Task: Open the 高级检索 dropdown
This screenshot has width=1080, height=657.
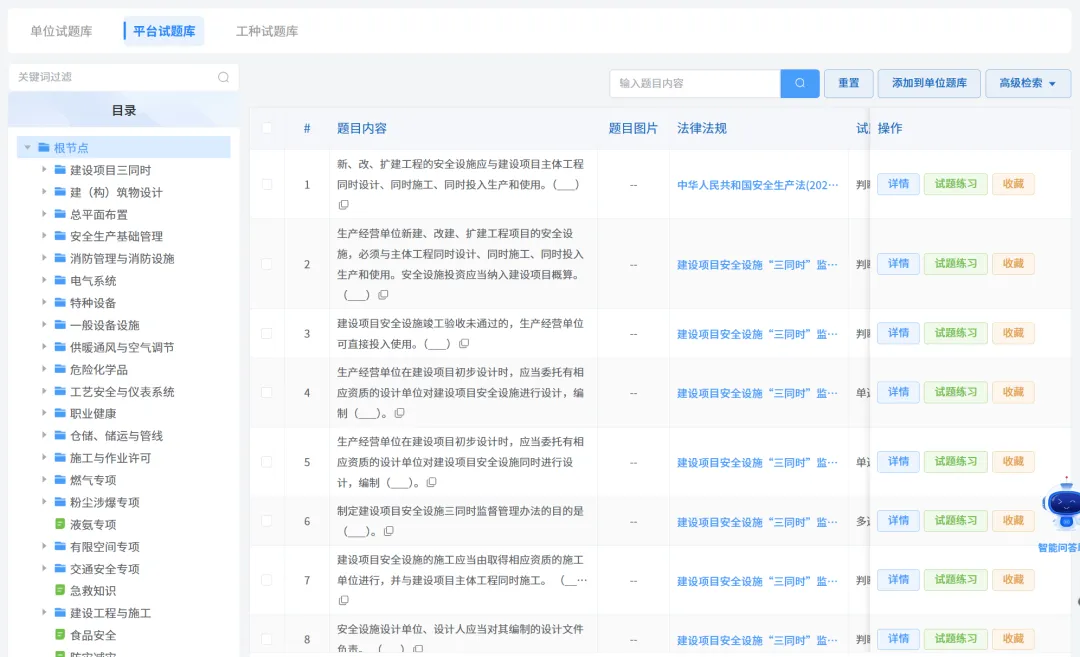Action: point(1028,83)
